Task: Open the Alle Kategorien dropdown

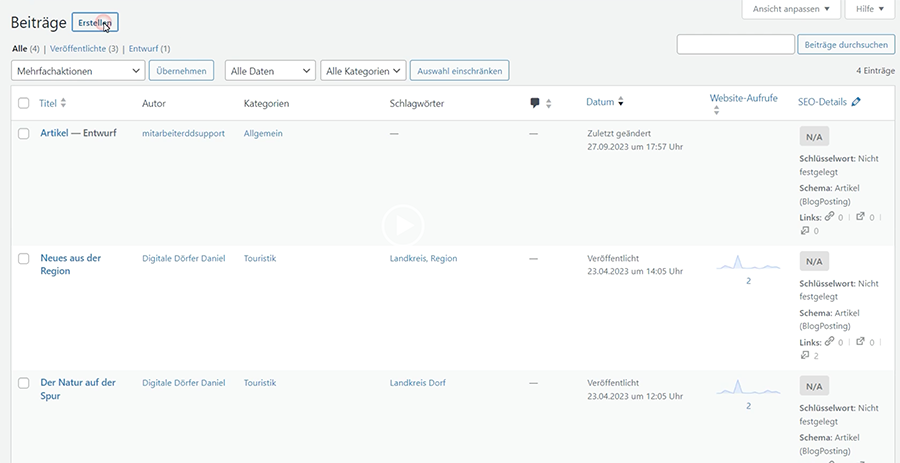Action: coord(364,70)
